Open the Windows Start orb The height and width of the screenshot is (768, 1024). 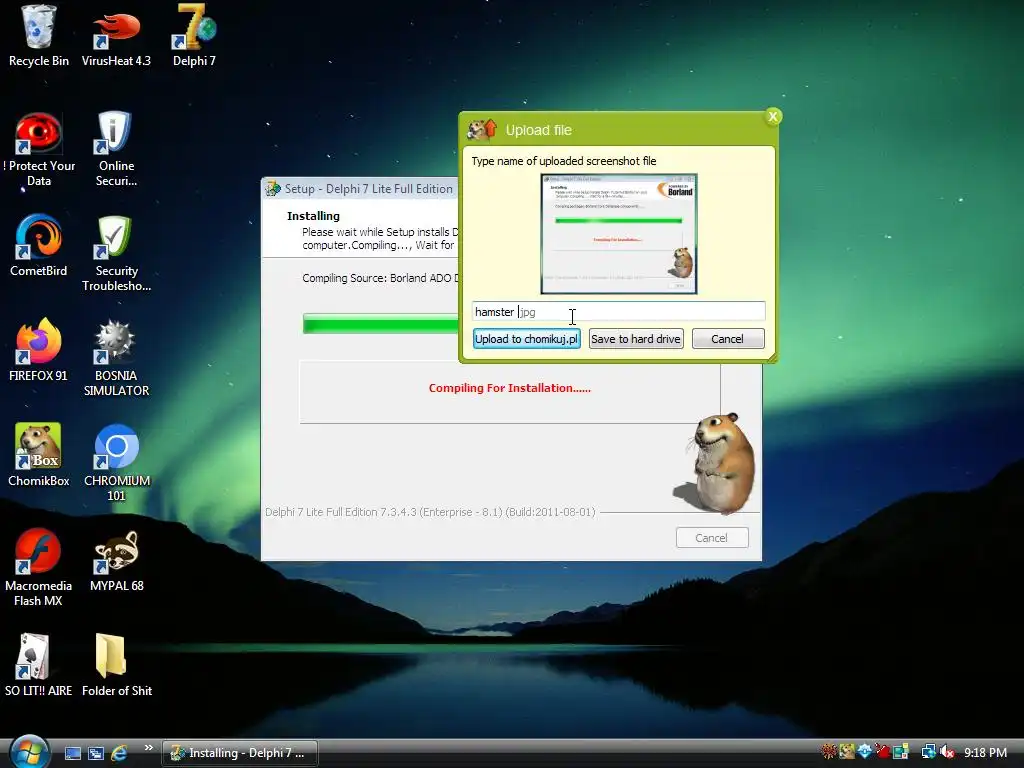click(29, 752)
